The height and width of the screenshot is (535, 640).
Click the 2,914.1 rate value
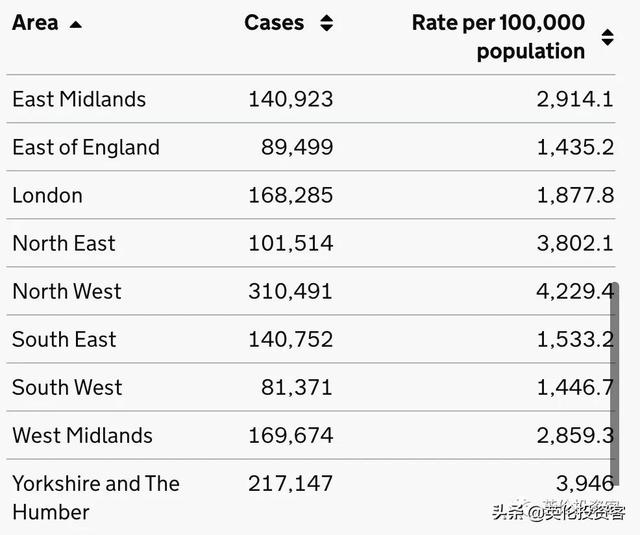(575, 99)
